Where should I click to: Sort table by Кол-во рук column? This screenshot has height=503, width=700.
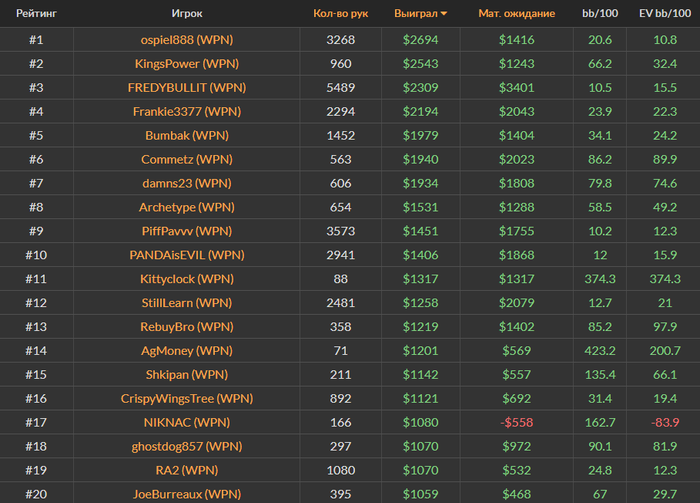tap(340, 14)
